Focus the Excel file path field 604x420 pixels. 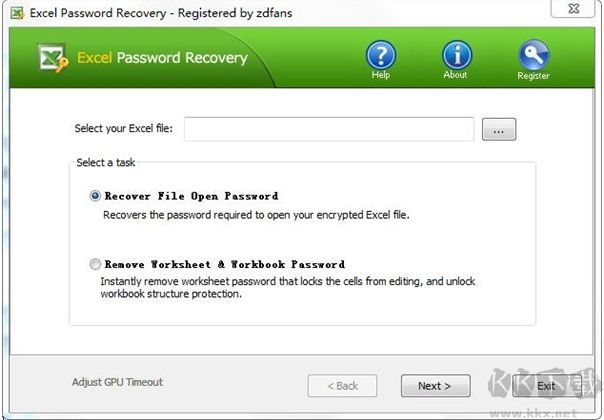pos(328,130)
